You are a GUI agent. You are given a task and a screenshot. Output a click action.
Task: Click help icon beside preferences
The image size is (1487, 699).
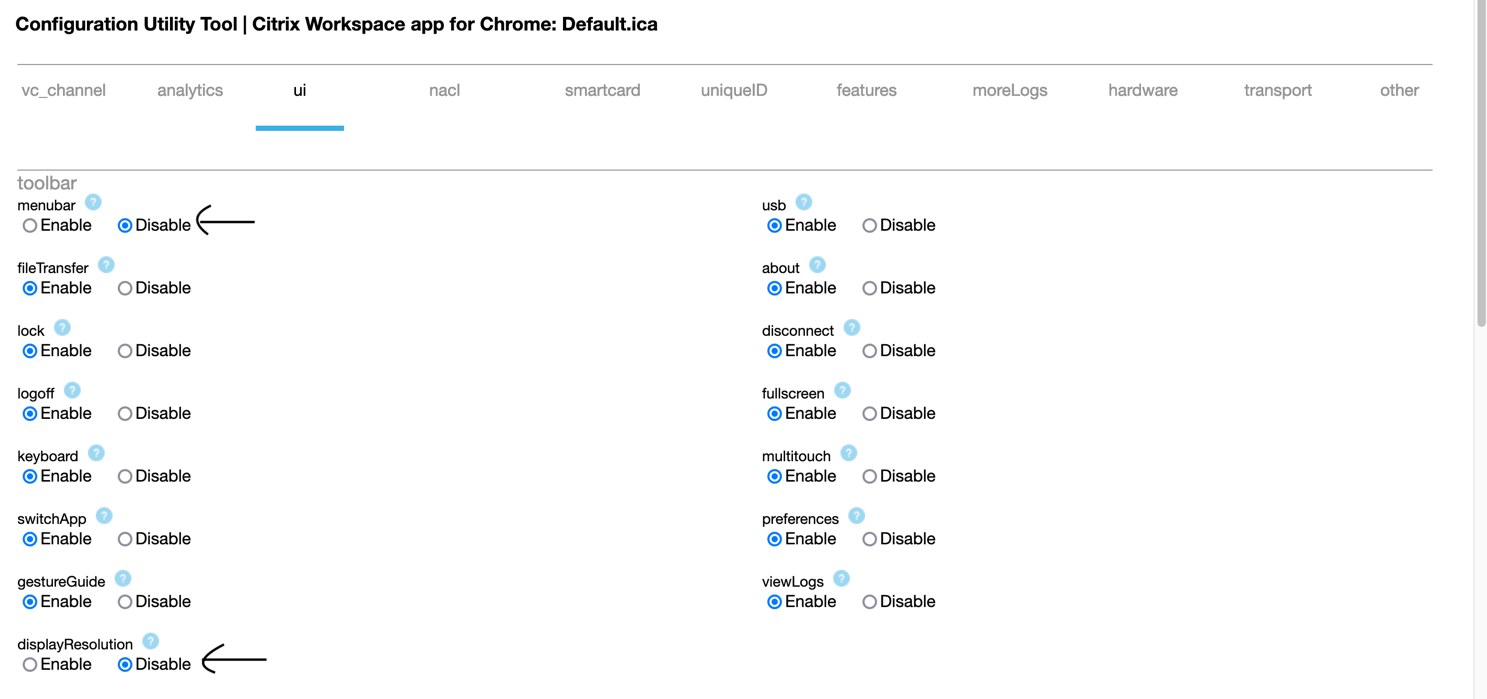coord(856,516)
